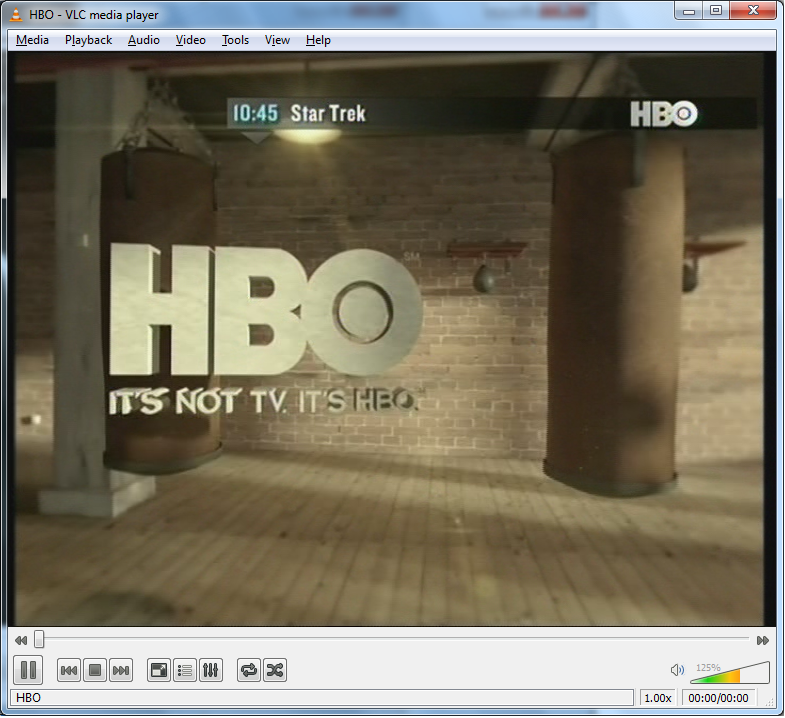785x718 pixels.
Task: Open extended settings and effects
Action: point(211,670)
